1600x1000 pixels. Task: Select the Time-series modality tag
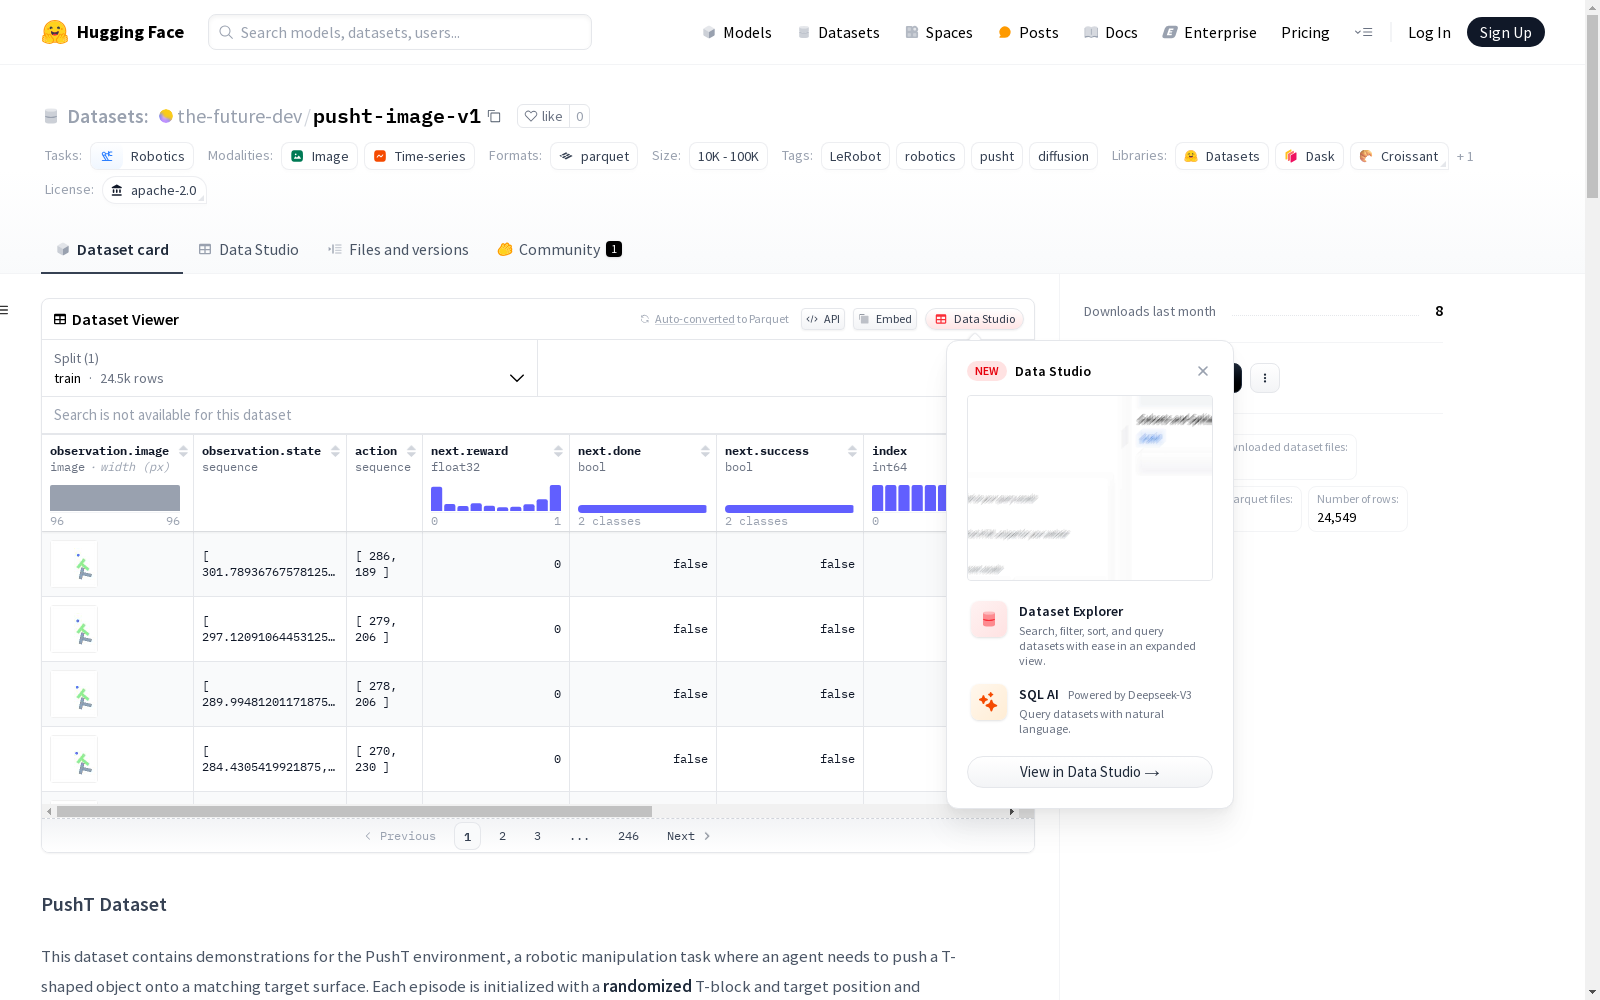coord(419,156)
